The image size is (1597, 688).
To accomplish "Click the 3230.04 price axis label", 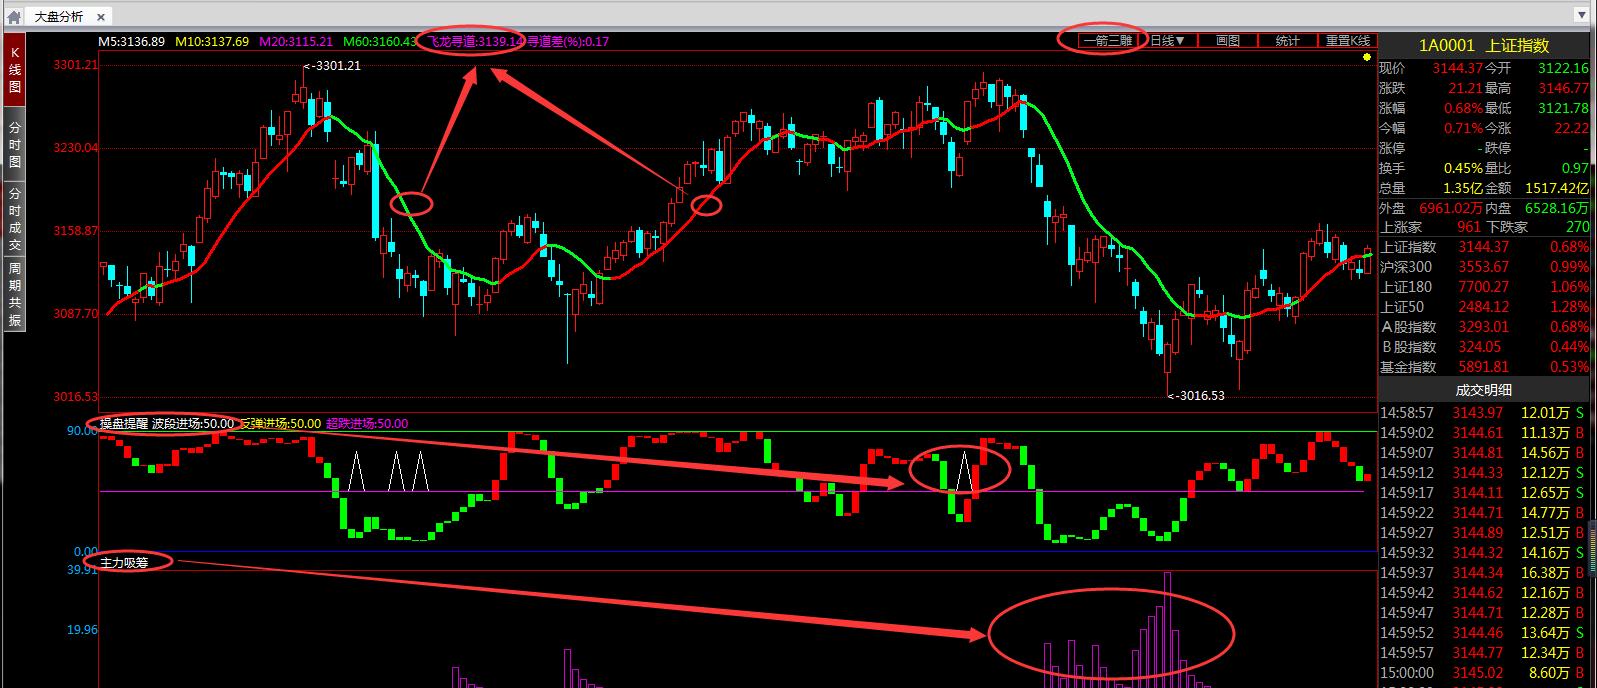I will click(76, 148).
